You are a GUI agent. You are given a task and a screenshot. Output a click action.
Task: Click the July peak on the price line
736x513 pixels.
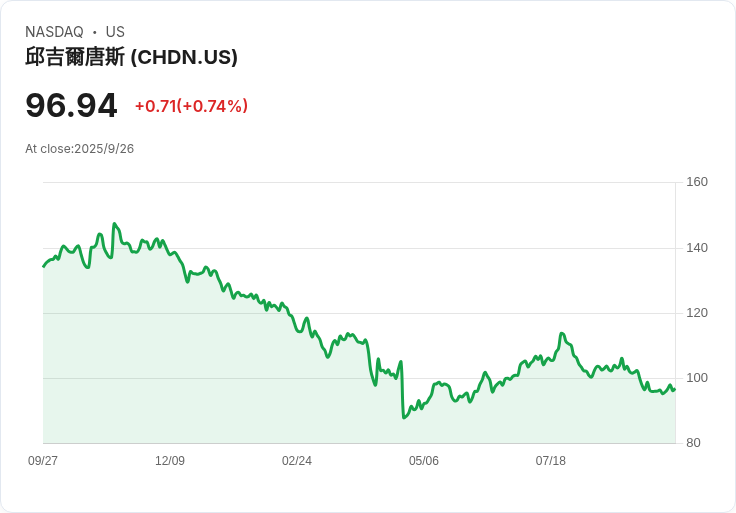click(x=561, y=334)
